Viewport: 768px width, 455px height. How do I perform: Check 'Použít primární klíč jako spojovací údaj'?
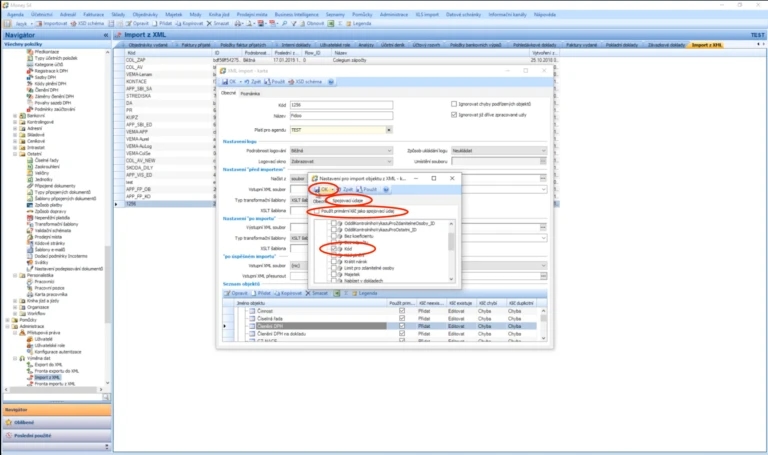point(317,212)
